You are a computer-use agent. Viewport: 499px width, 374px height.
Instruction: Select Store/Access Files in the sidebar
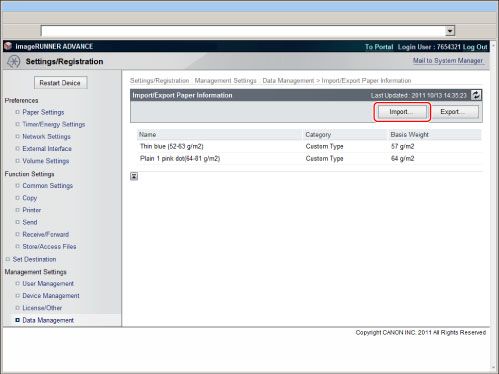(49, 246)
